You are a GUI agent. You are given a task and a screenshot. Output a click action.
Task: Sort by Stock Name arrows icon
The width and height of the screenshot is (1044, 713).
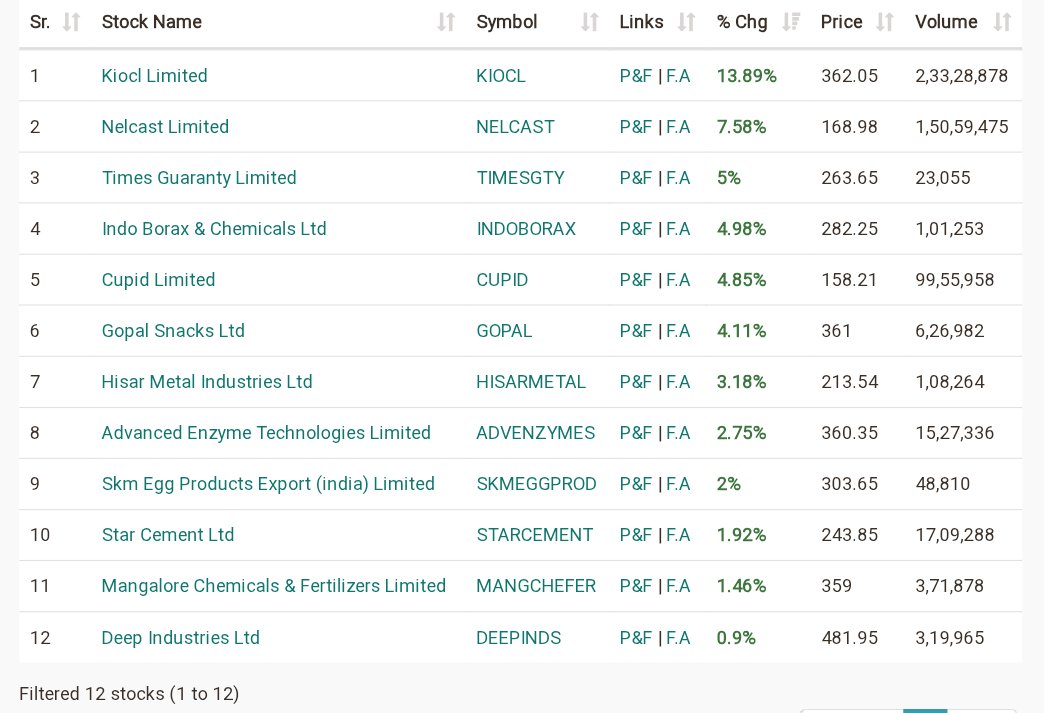click(x=446, y=22)
